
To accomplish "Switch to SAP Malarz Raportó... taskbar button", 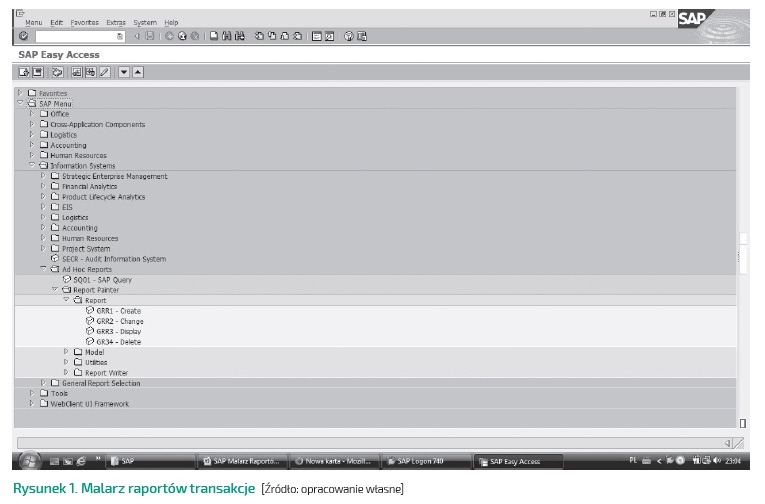I will click(243, 461).
